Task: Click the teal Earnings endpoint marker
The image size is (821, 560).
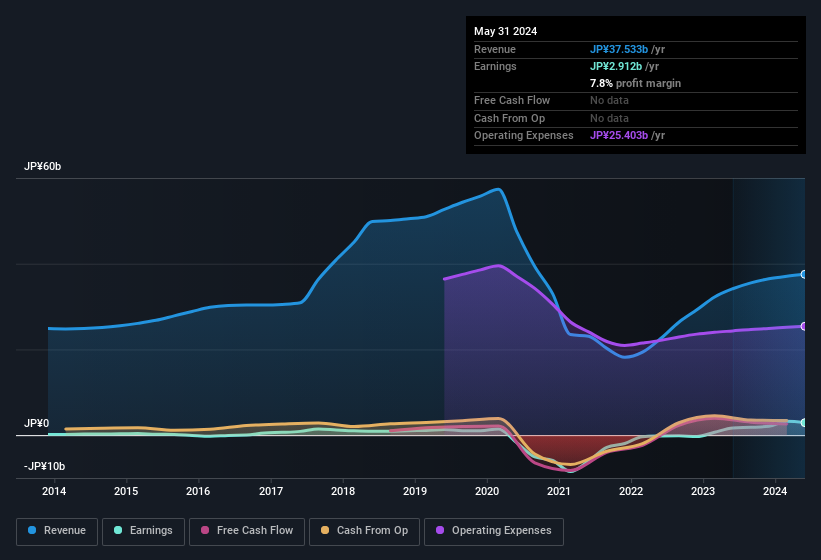Action: [x=804, y=422]
